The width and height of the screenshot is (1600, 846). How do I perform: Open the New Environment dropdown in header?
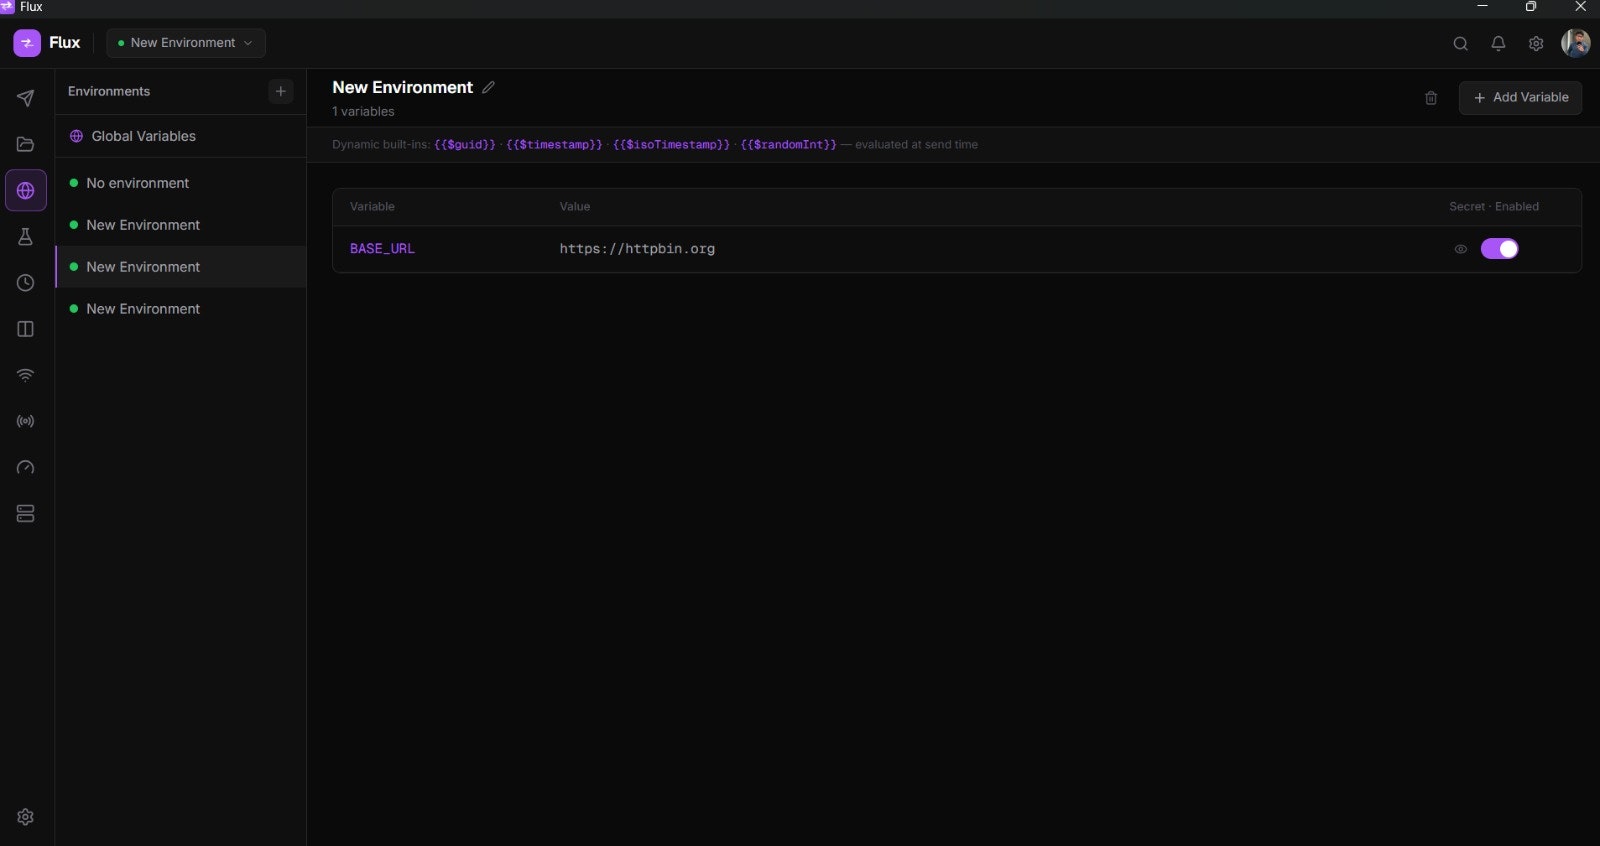point(186,43)
